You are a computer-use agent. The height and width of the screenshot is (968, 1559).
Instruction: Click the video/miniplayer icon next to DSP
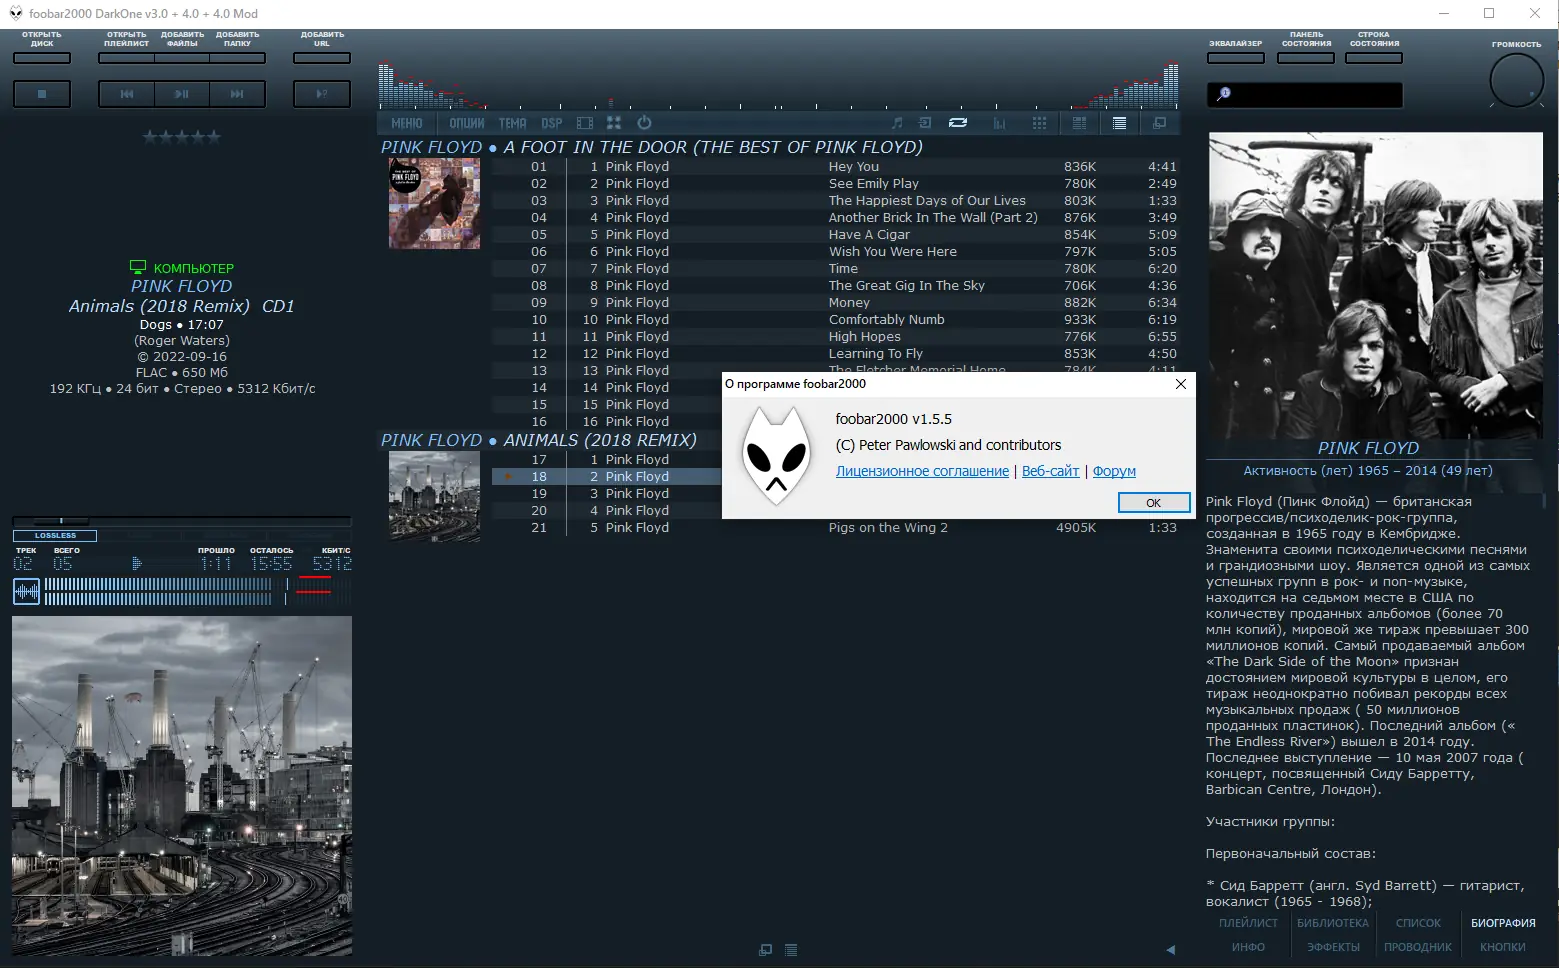(x=585, y=123)
